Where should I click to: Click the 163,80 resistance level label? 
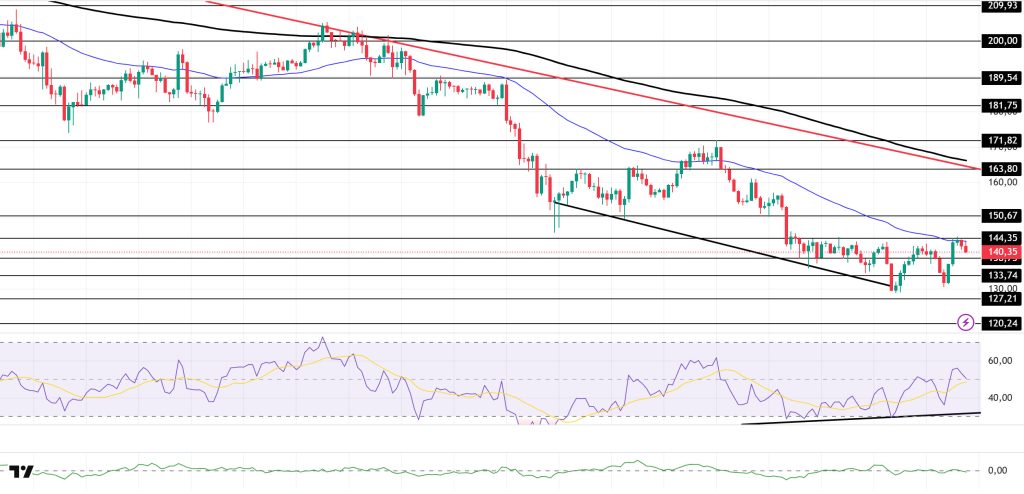tap(1003, 169)
